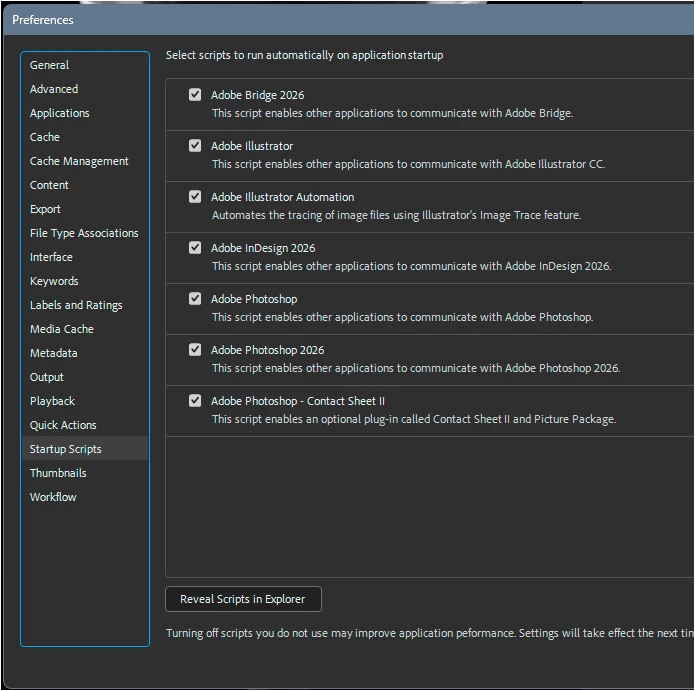Disable the Contact Sheet II script
The height and width of the screenshot is (691, 695).
tap(195, 401)
